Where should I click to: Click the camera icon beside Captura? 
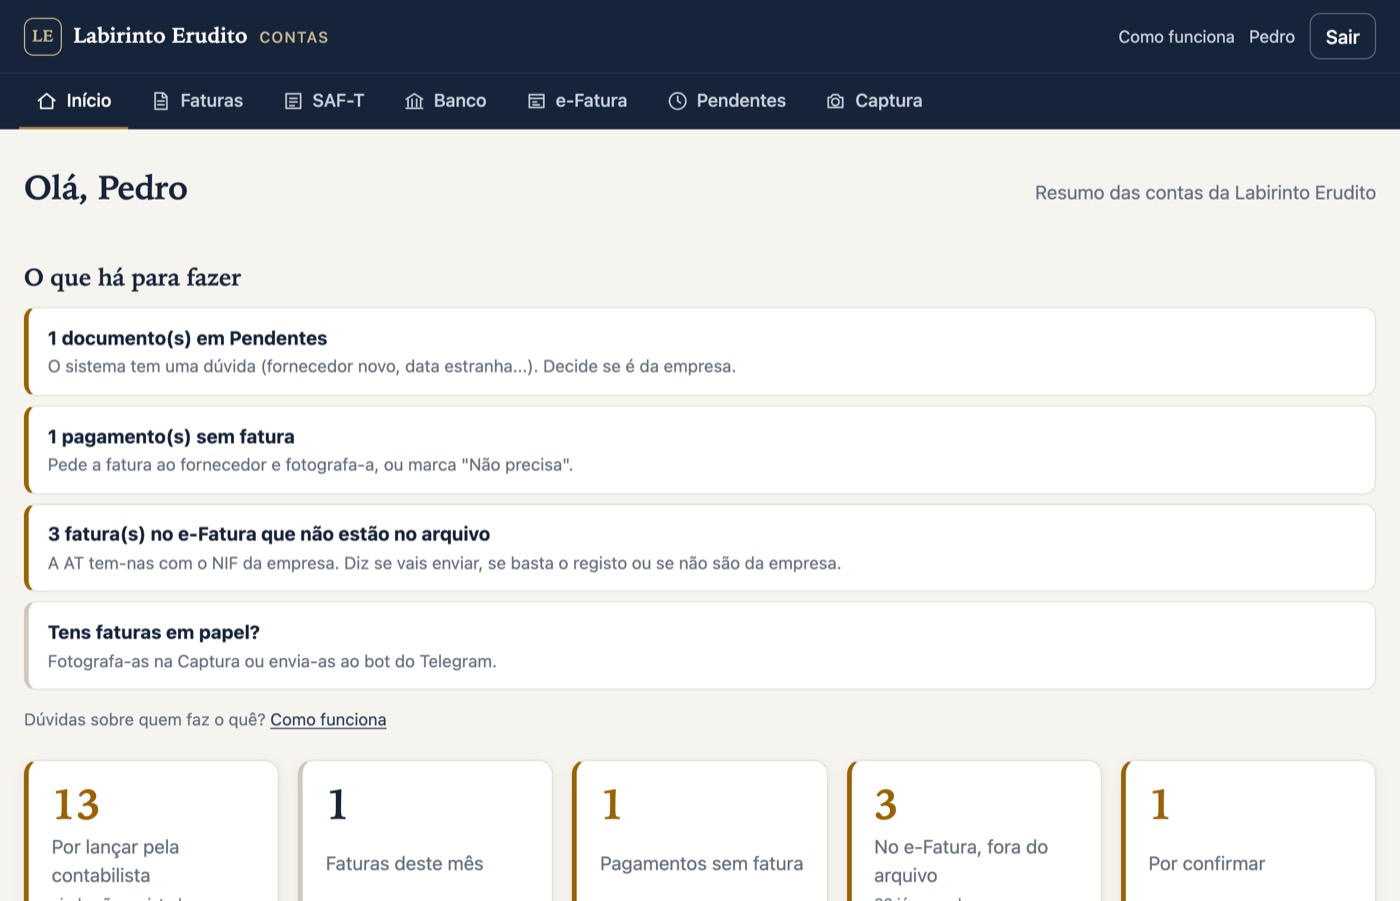point(836,101)
